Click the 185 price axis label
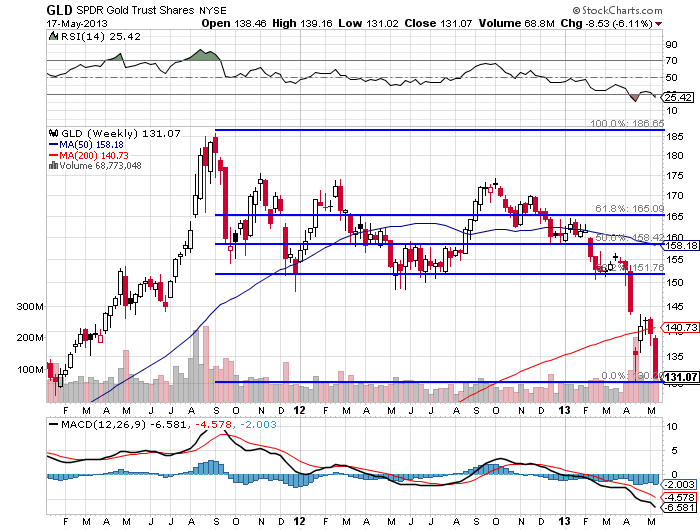The width and height of the screenshot is (700, 530). 675,137
